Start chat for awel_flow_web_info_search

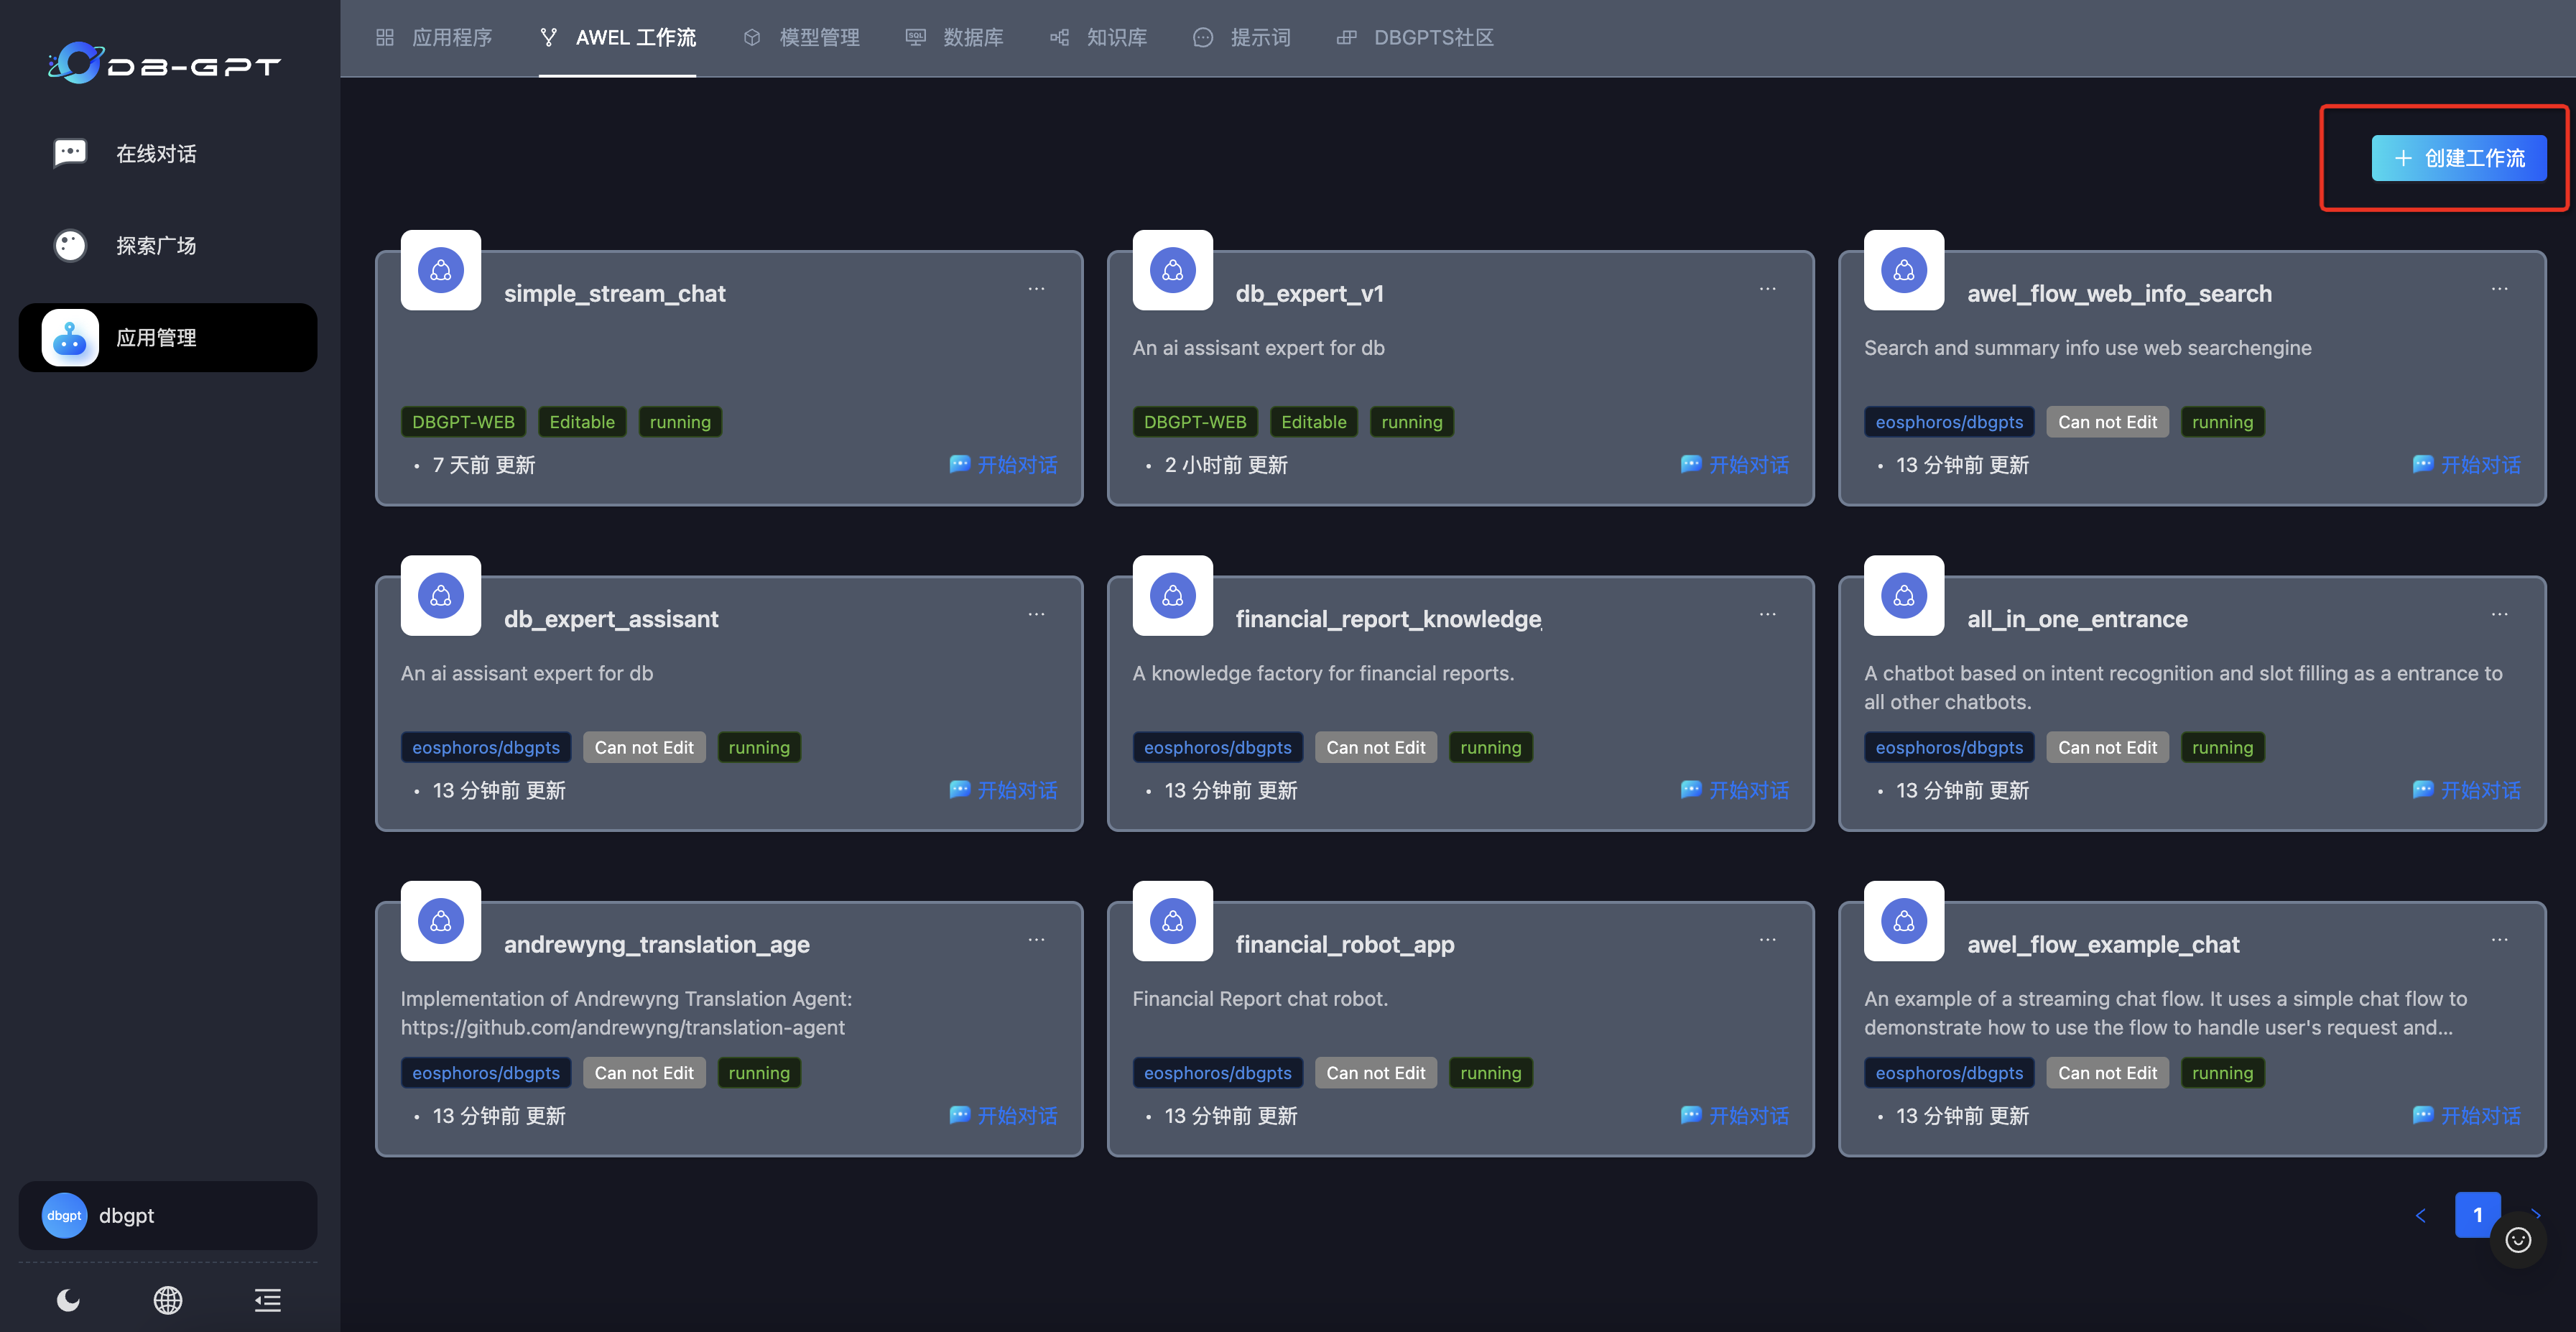(x=2466, y=465)
